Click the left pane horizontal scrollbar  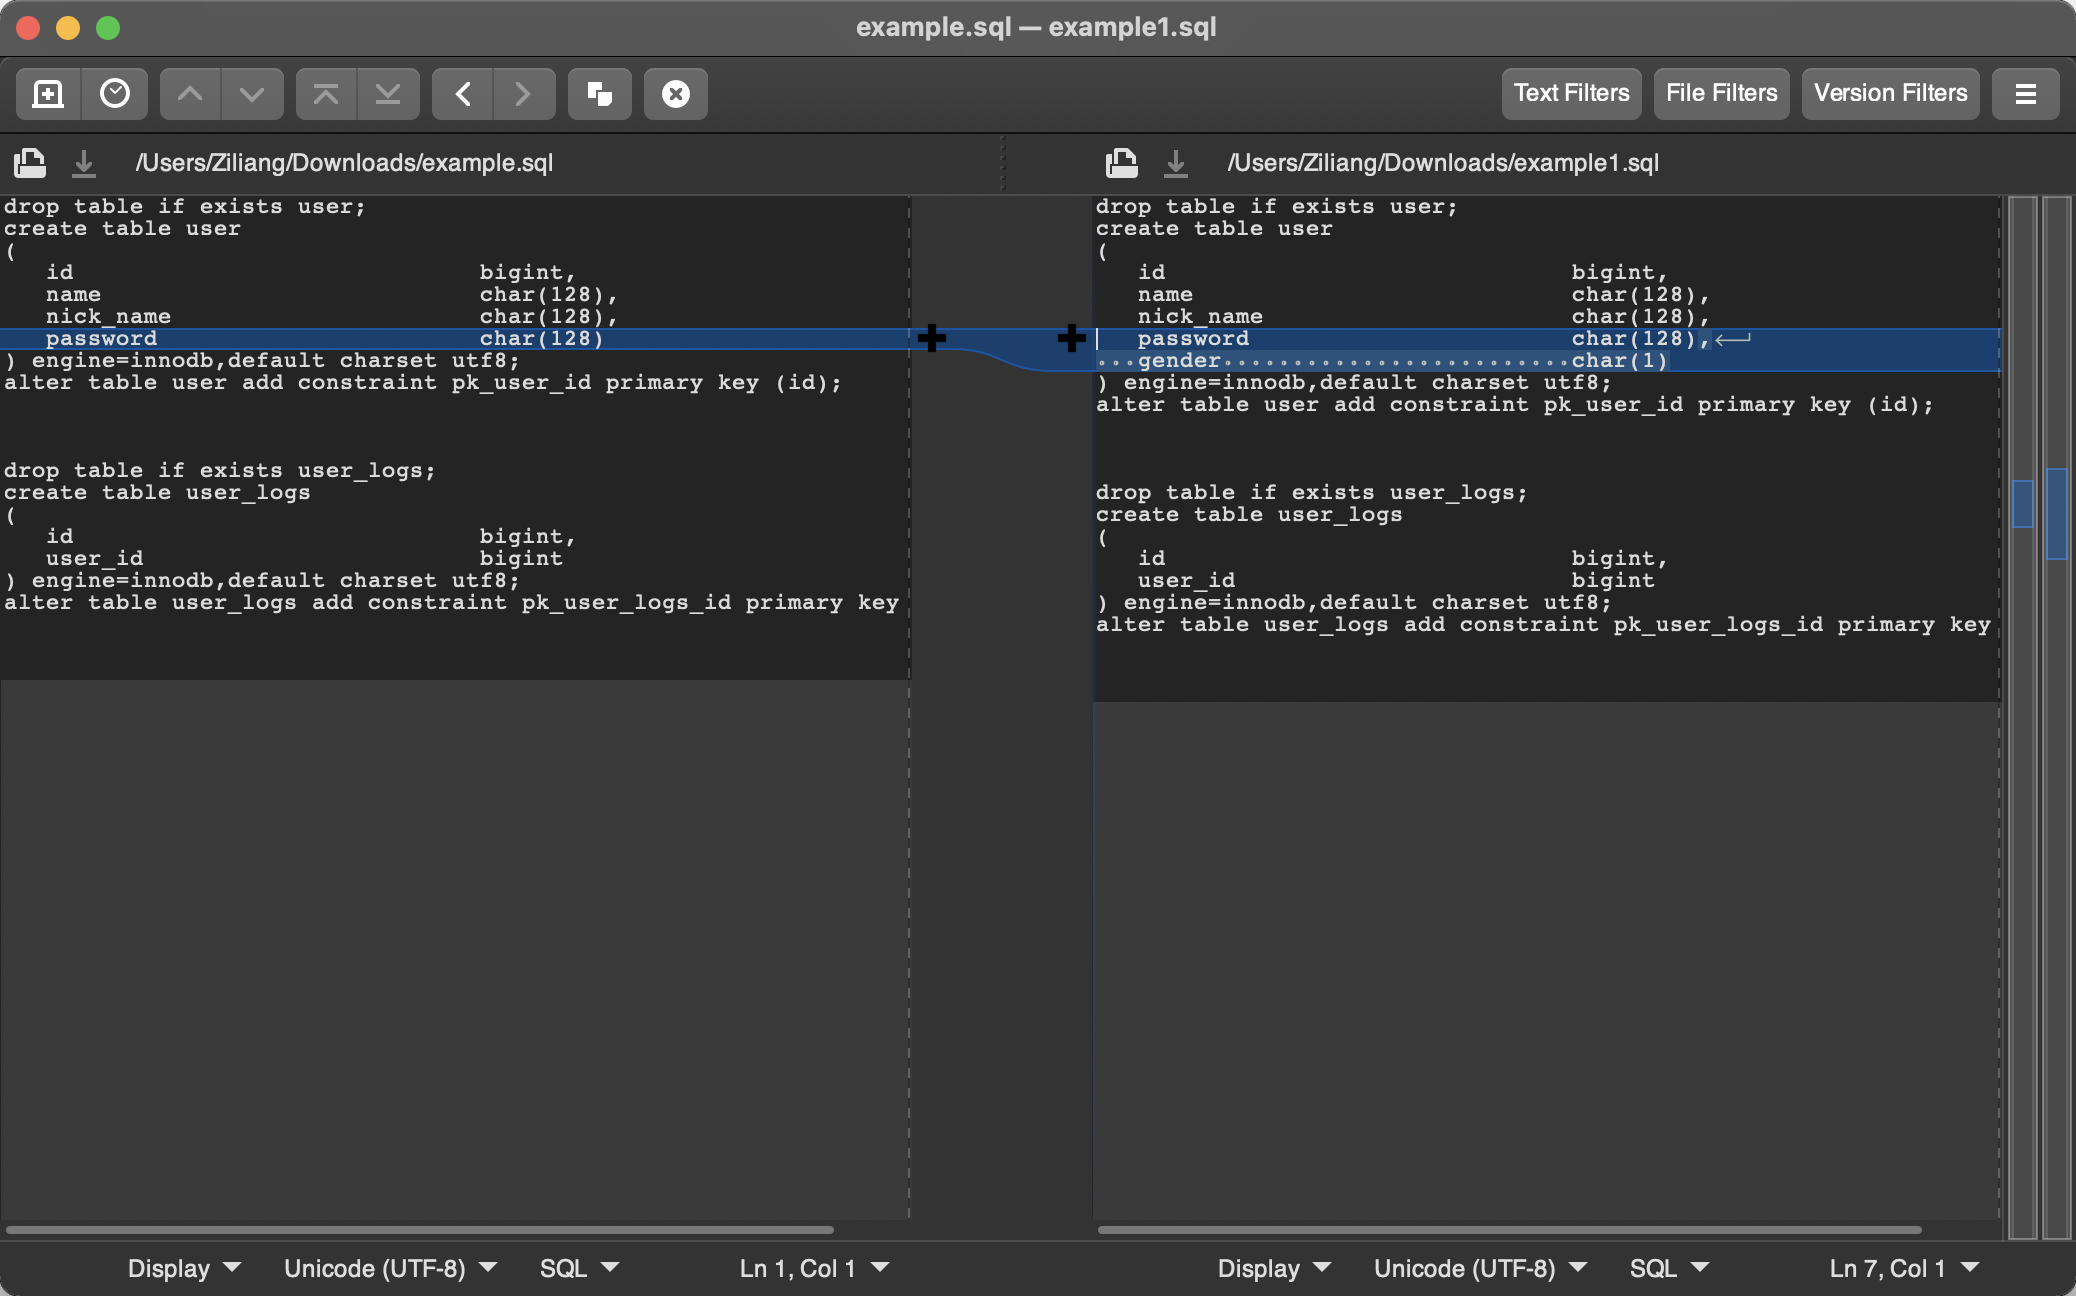(420, 1229)
